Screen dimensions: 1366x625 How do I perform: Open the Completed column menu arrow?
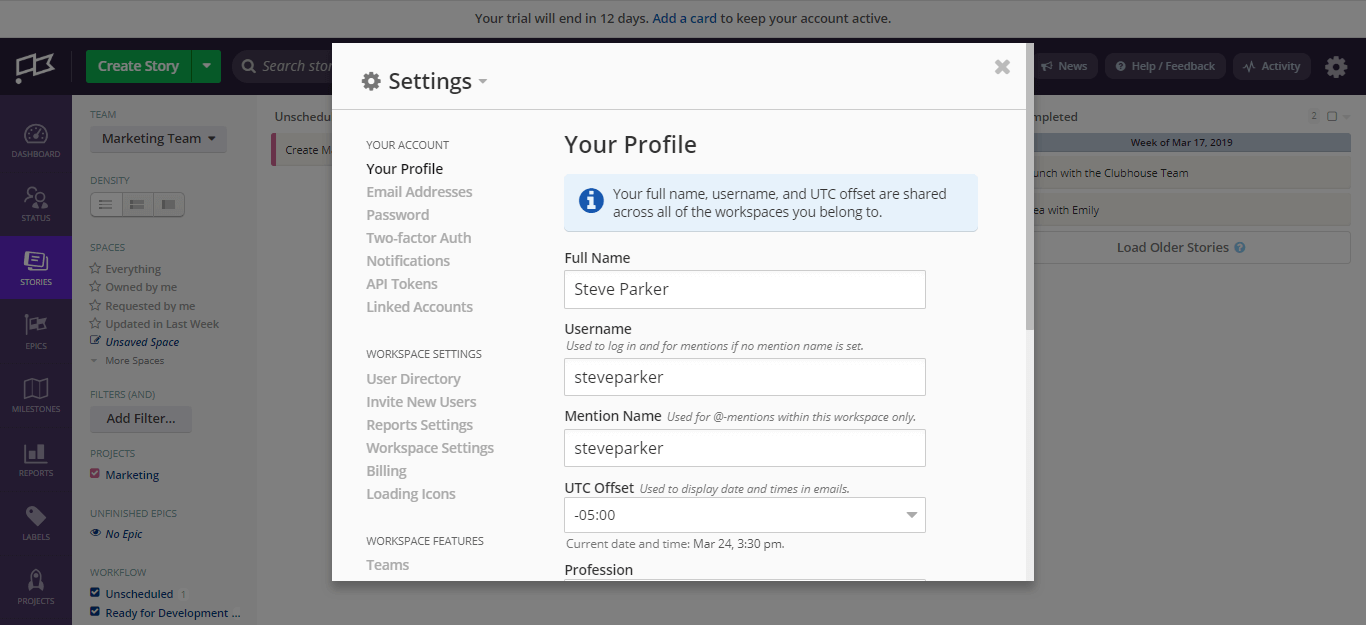coord(1346,117)
